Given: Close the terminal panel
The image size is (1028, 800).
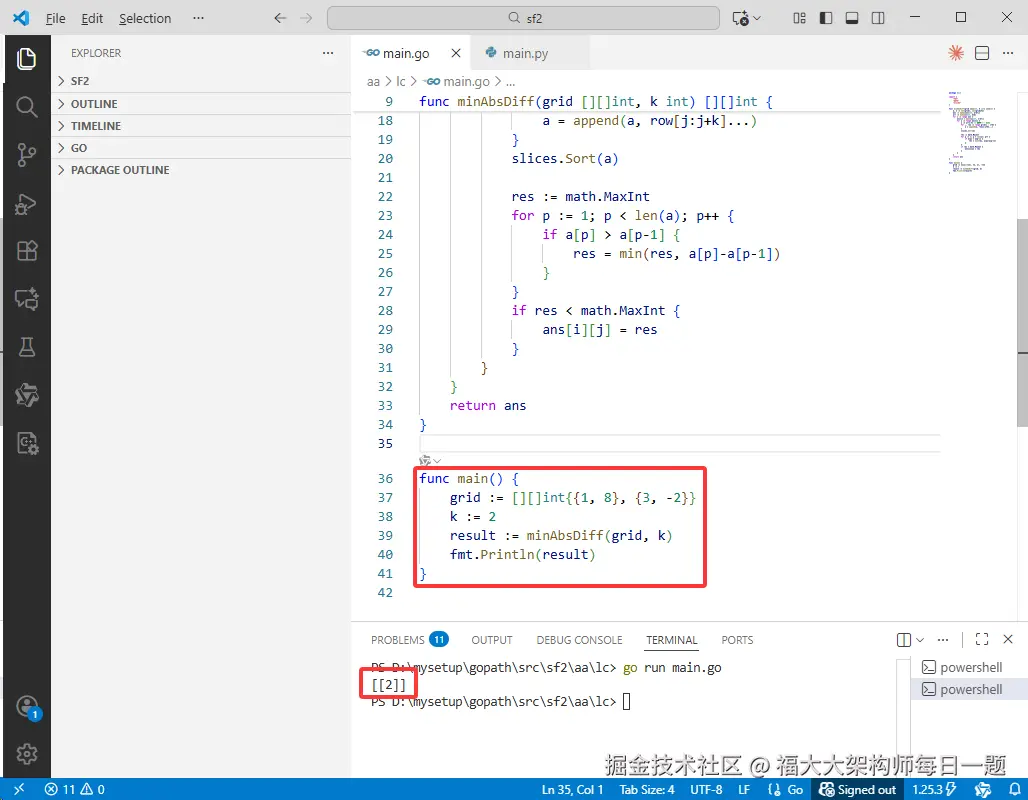Looking at the screenshot, I should click(1008, 639).
